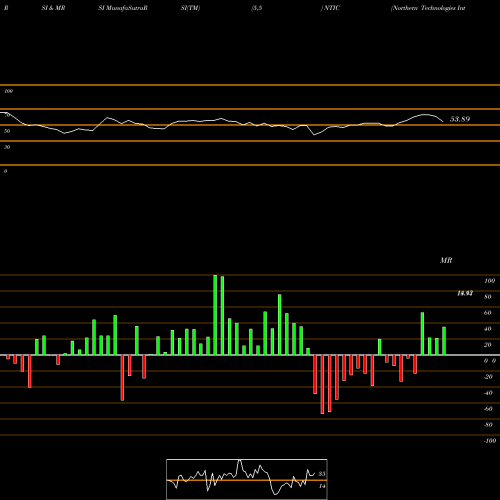Click the ') NTIC' ticker label

[330, 8]
